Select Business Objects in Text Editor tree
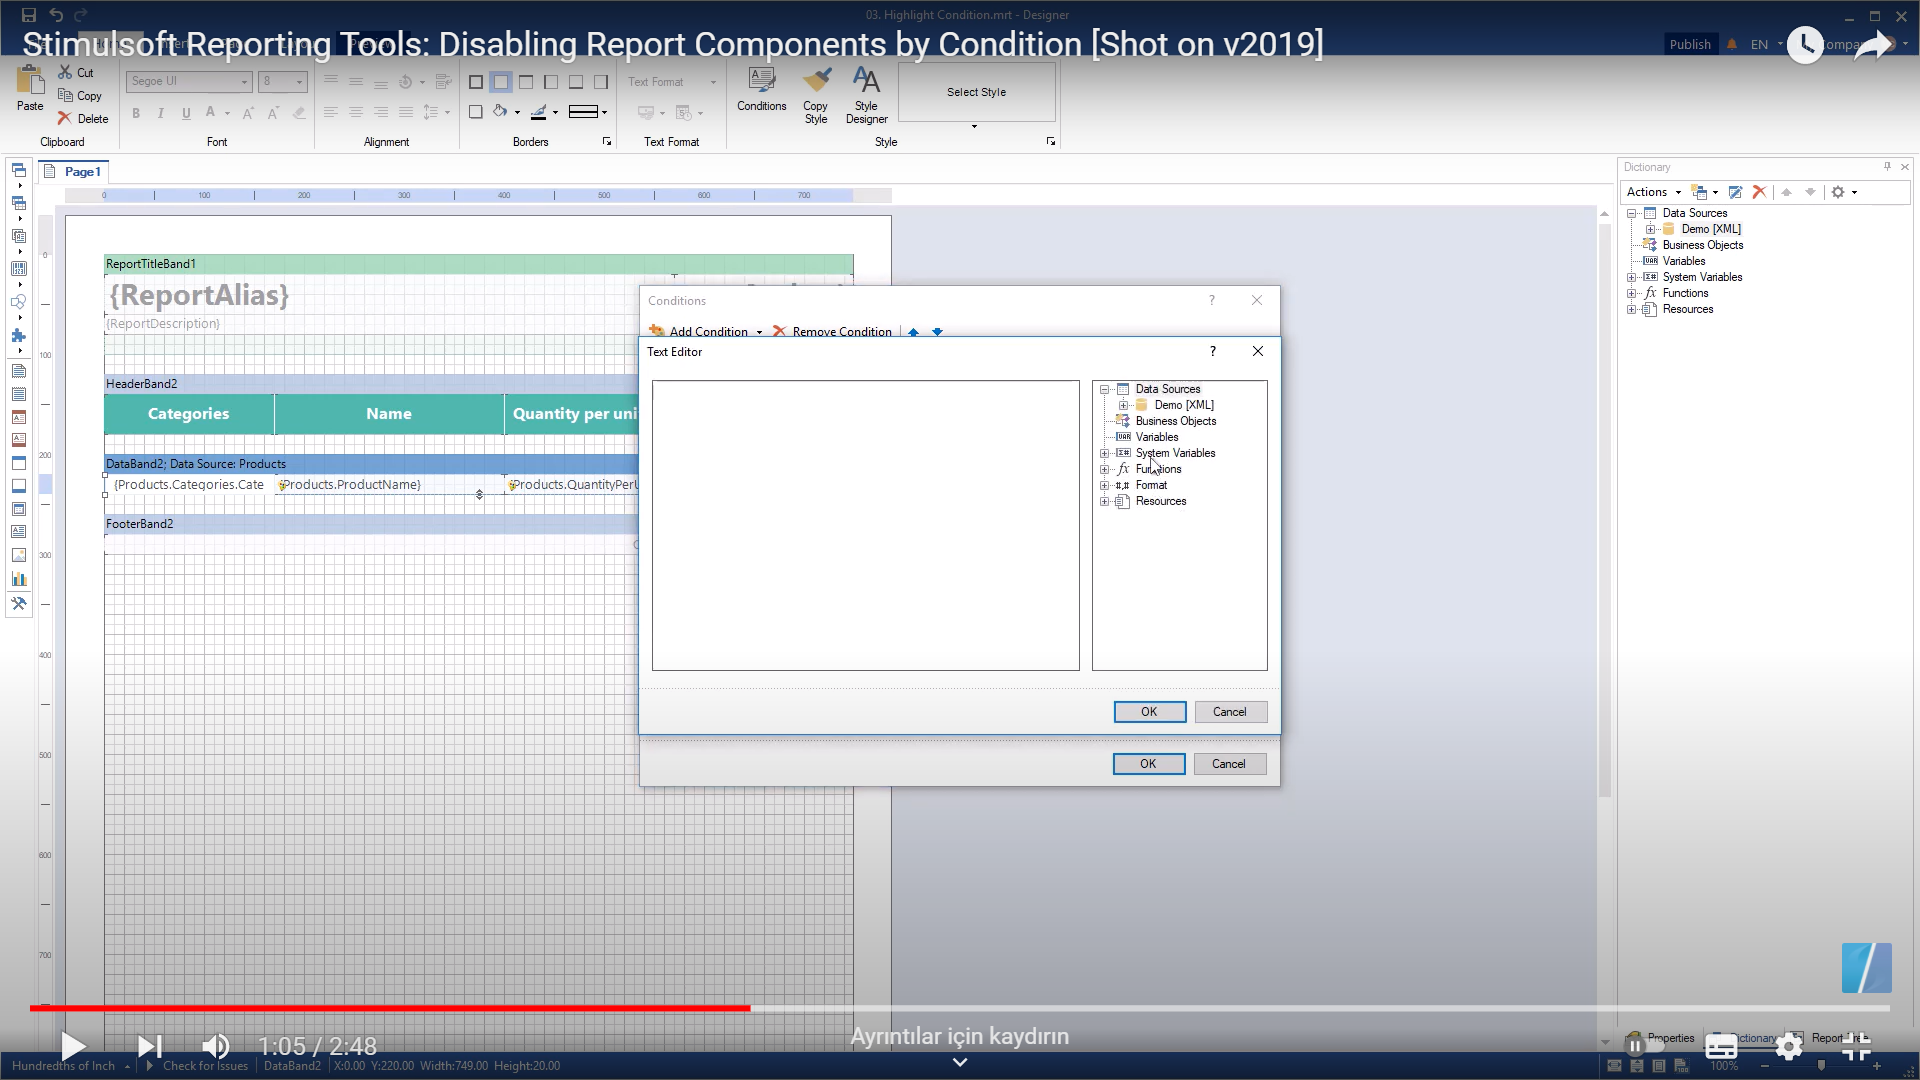Screen dimensions: 1920x1080 coord(1176,421)
